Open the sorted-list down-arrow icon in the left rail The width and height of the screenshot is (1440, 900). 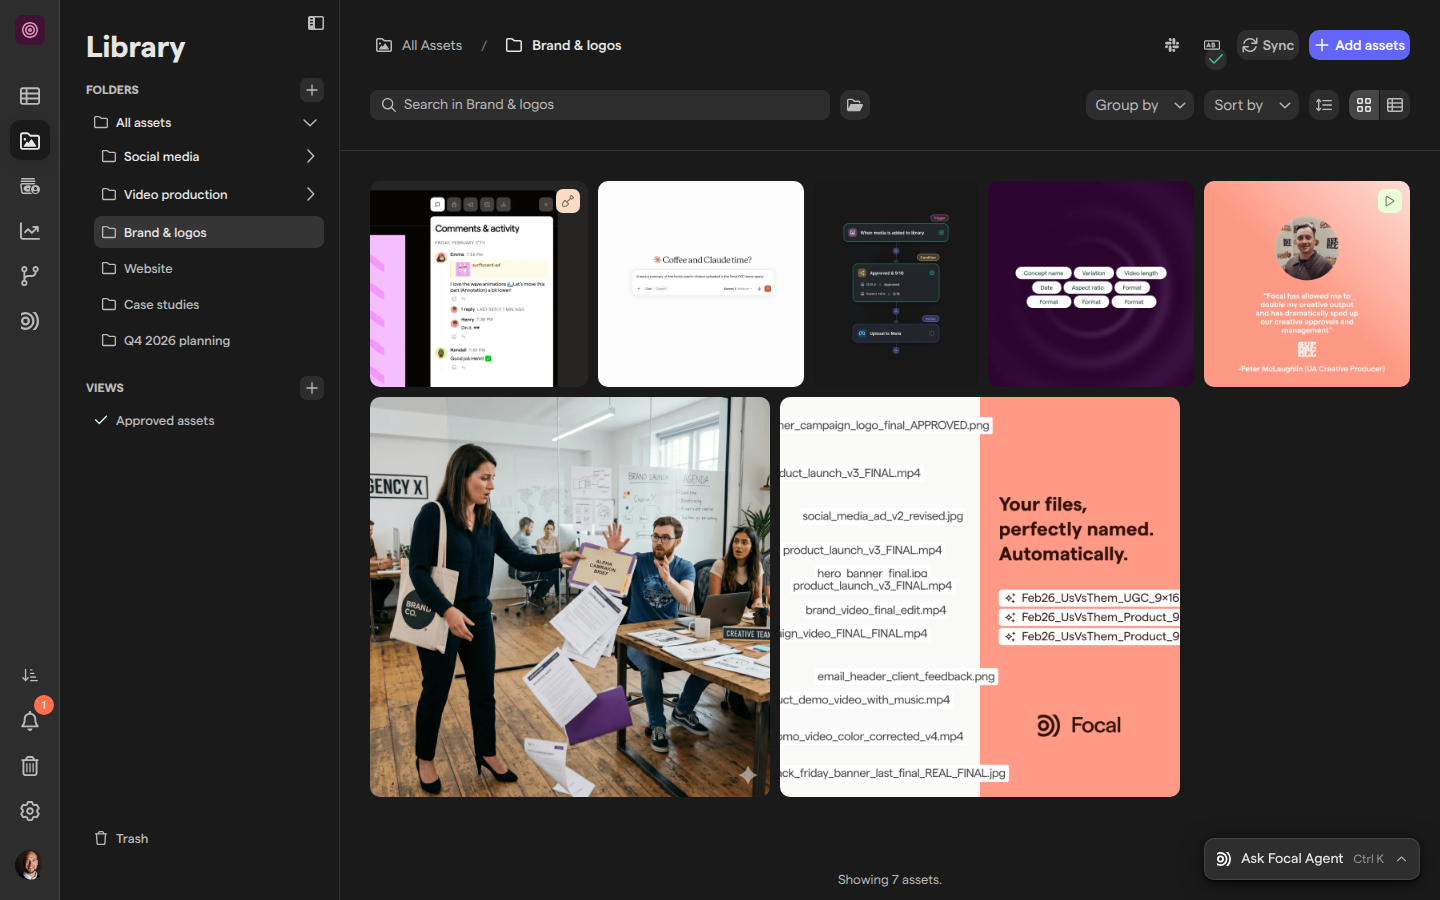click(30, 676)
